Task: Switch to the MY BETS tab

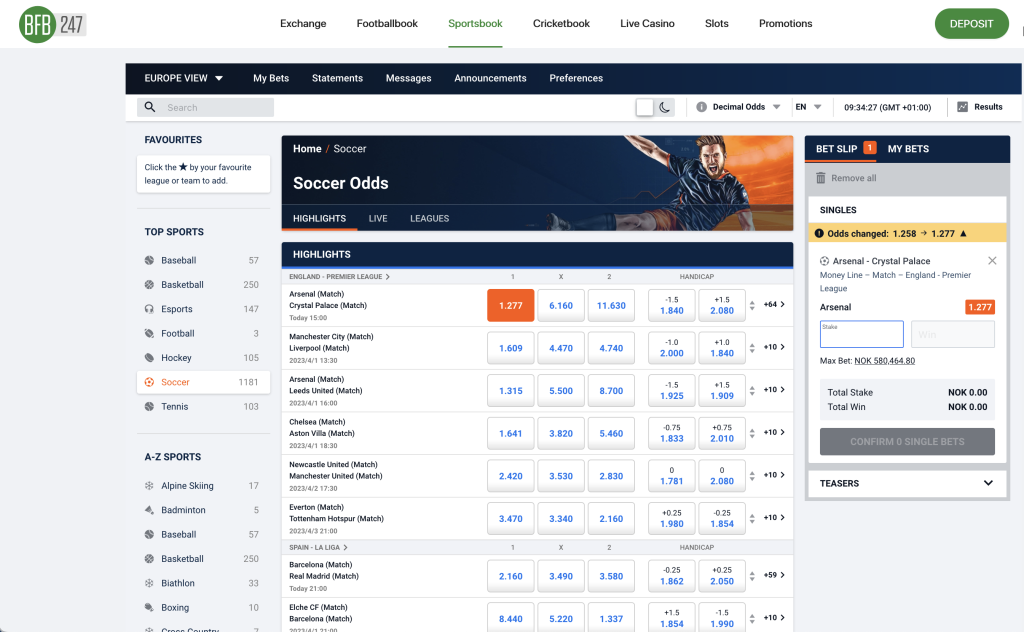Action: tap(908, 149)
